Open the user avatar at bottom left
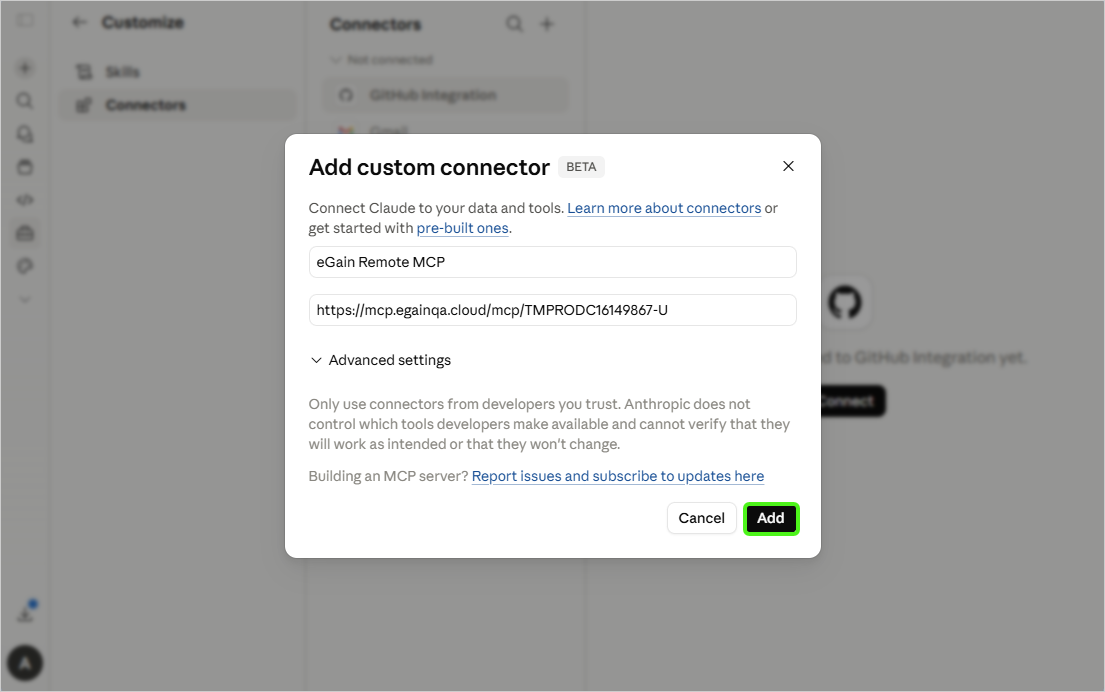This screenshot has width=1105, height=692. click(x=25, y=663)
